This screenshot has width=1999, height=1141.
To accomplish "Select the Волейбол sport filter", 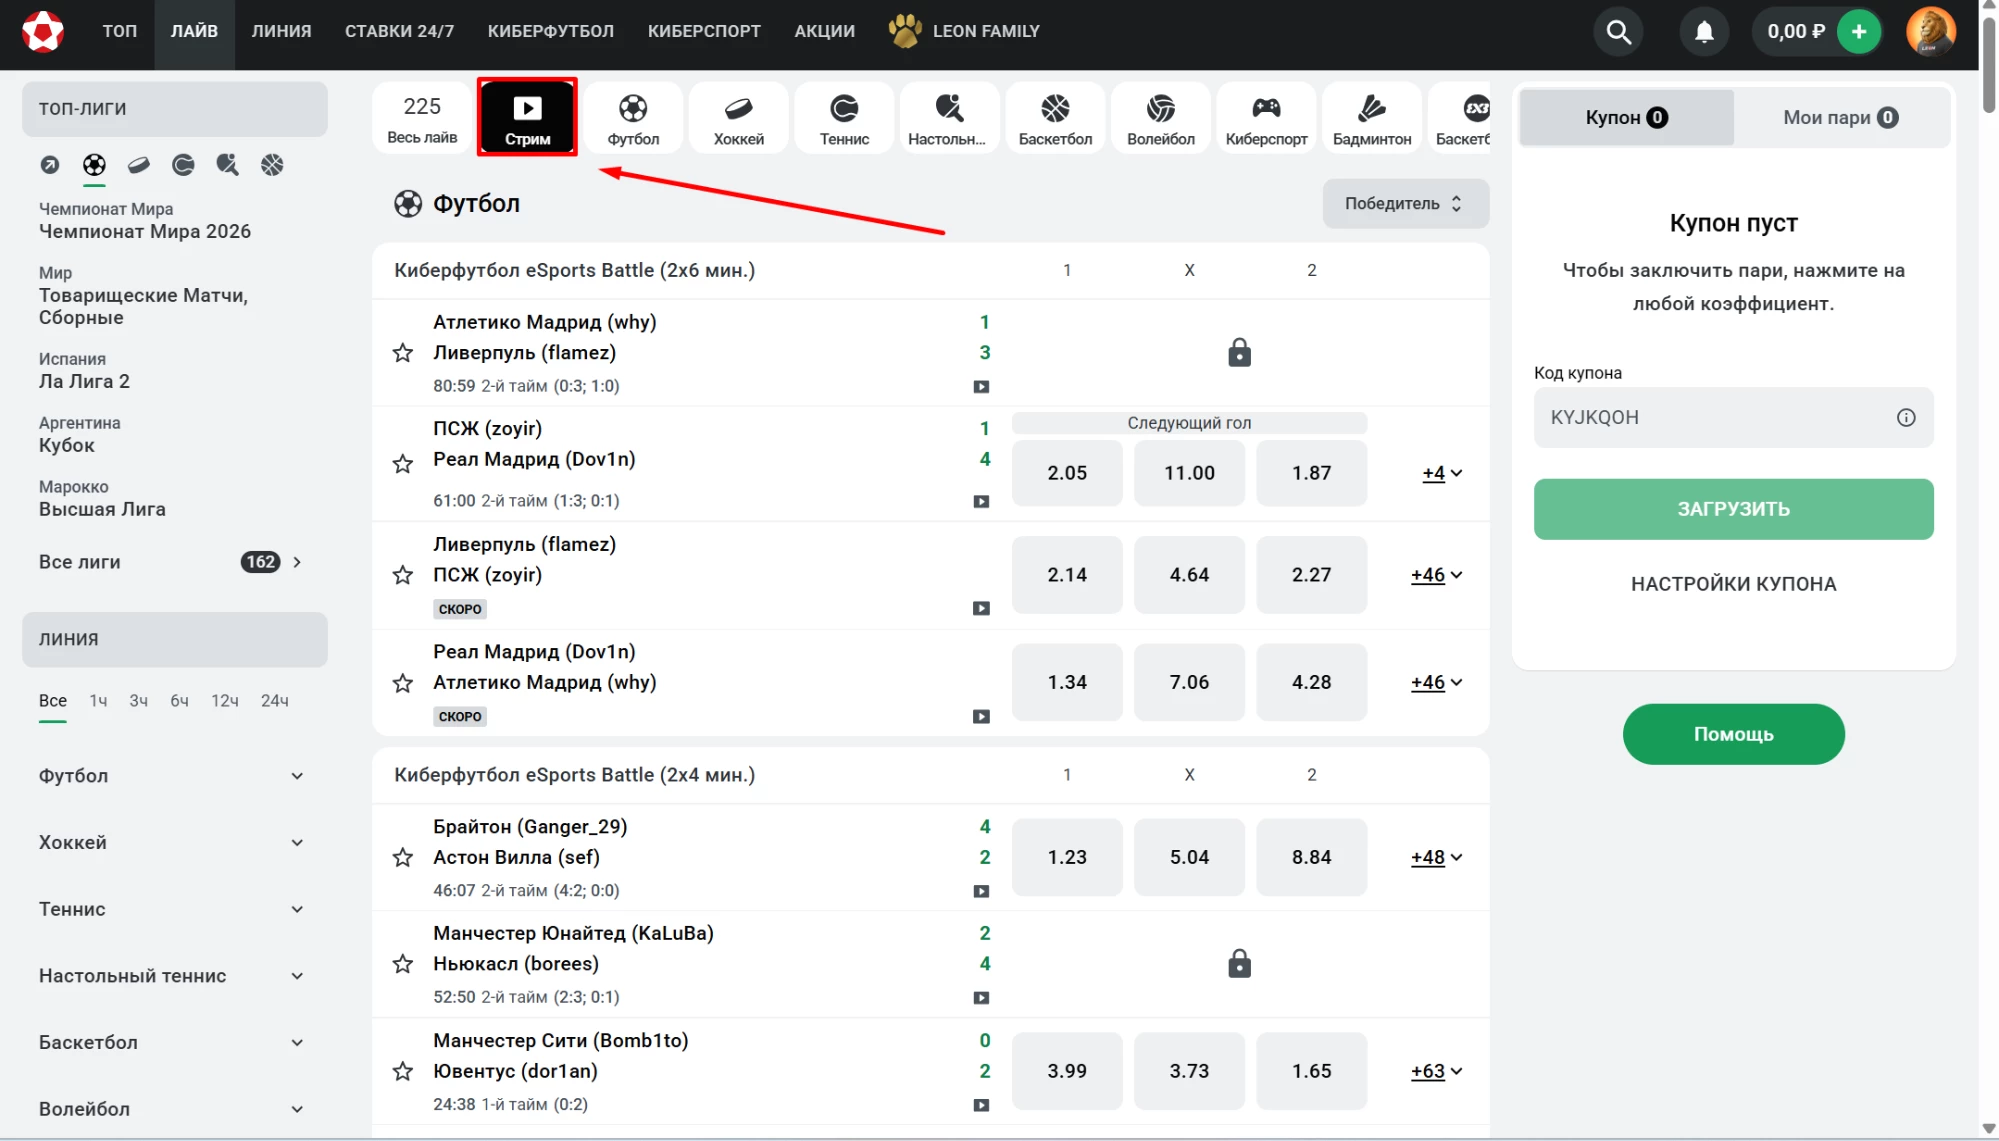I will [1161, 118].
